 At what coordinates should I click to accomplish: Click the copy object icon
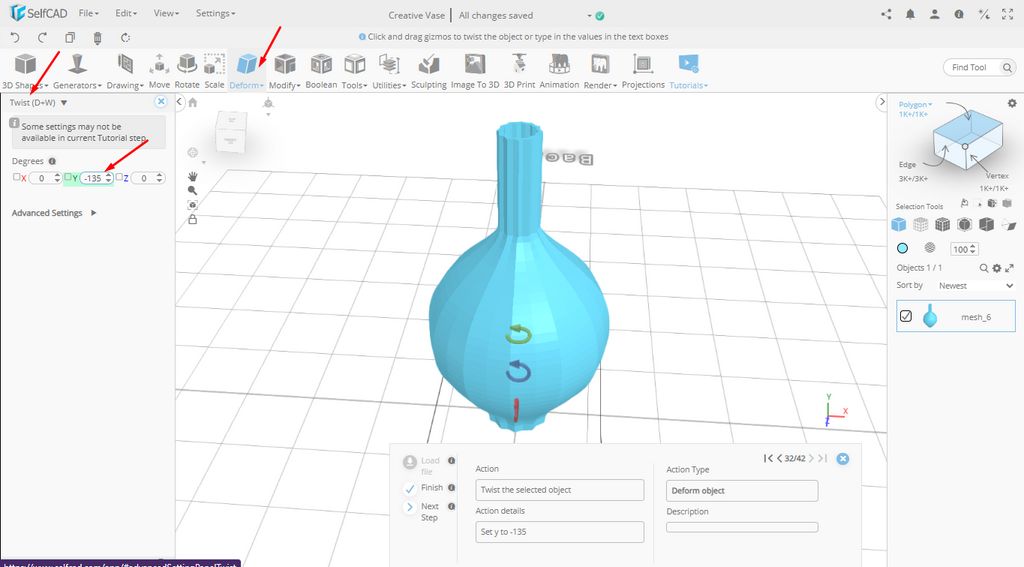pyautogui.click(x=70, y=37)
